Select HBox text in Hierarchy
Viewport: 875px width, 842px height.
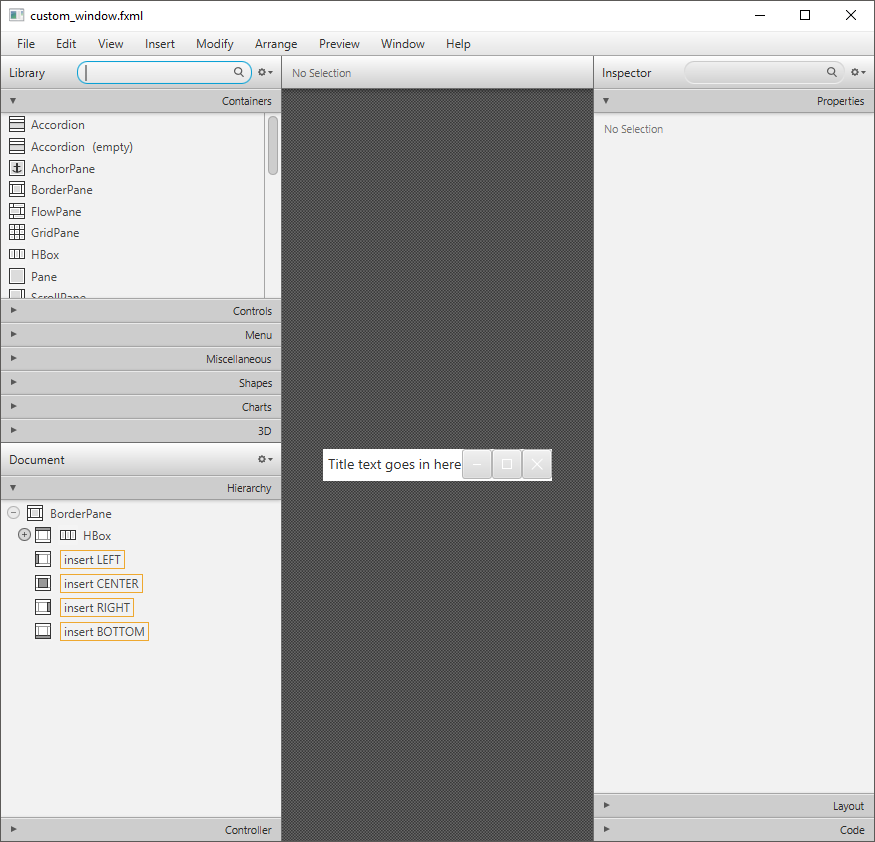coord(97,536)
